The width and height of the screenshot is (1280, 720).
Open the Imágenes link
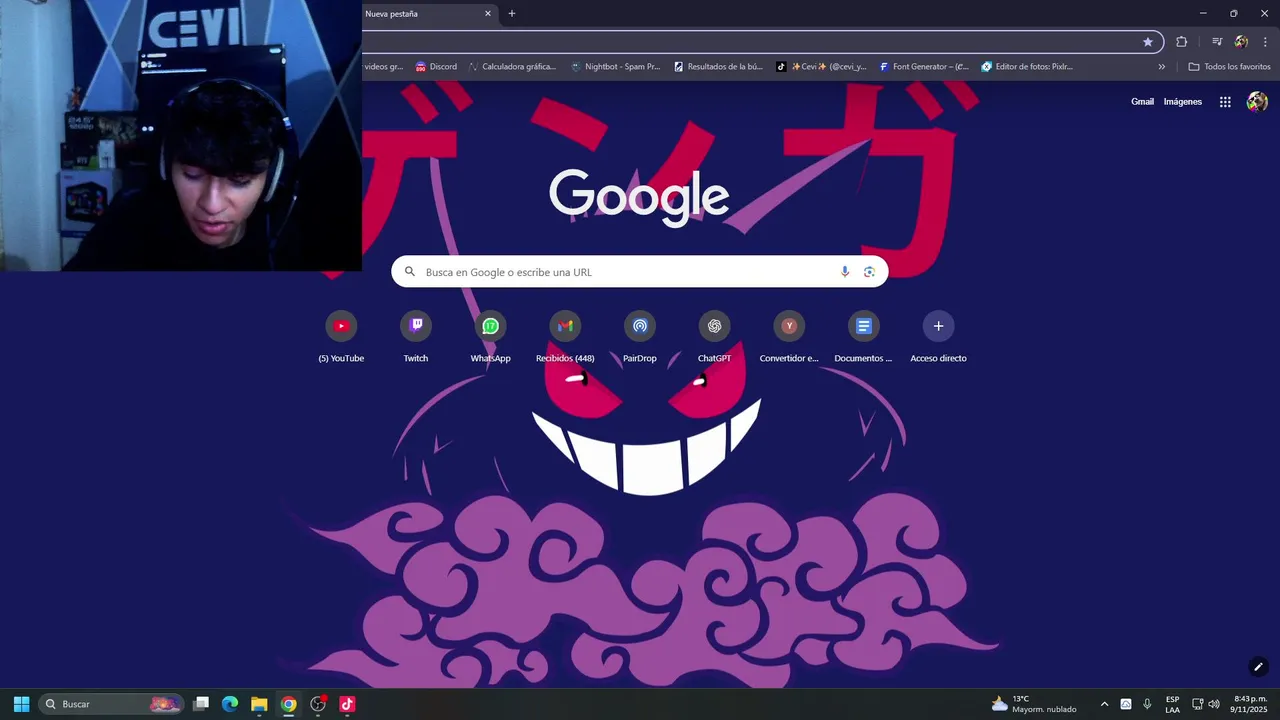[x=1183, y=102]
